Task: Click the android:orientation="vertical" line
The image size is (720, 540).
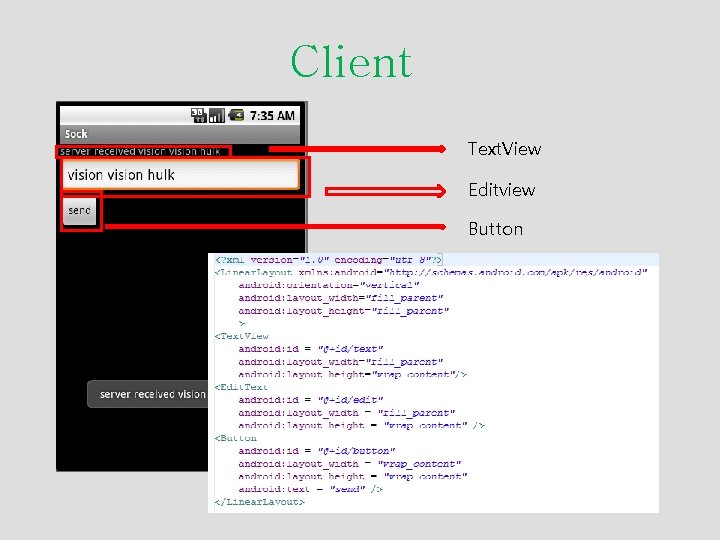Action: click(329, 285)
